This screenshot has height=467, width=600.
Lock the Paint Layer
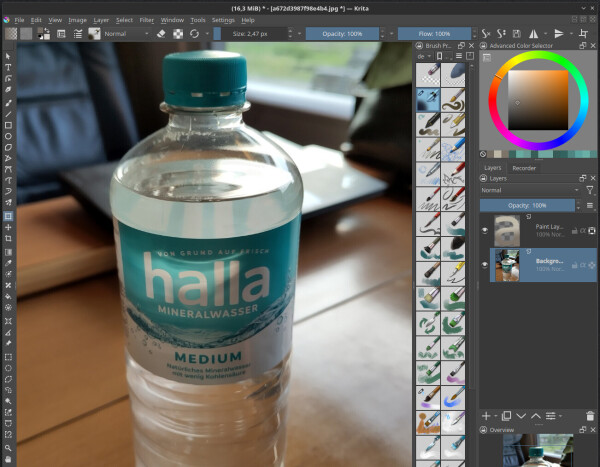click(x=574, y=231)
